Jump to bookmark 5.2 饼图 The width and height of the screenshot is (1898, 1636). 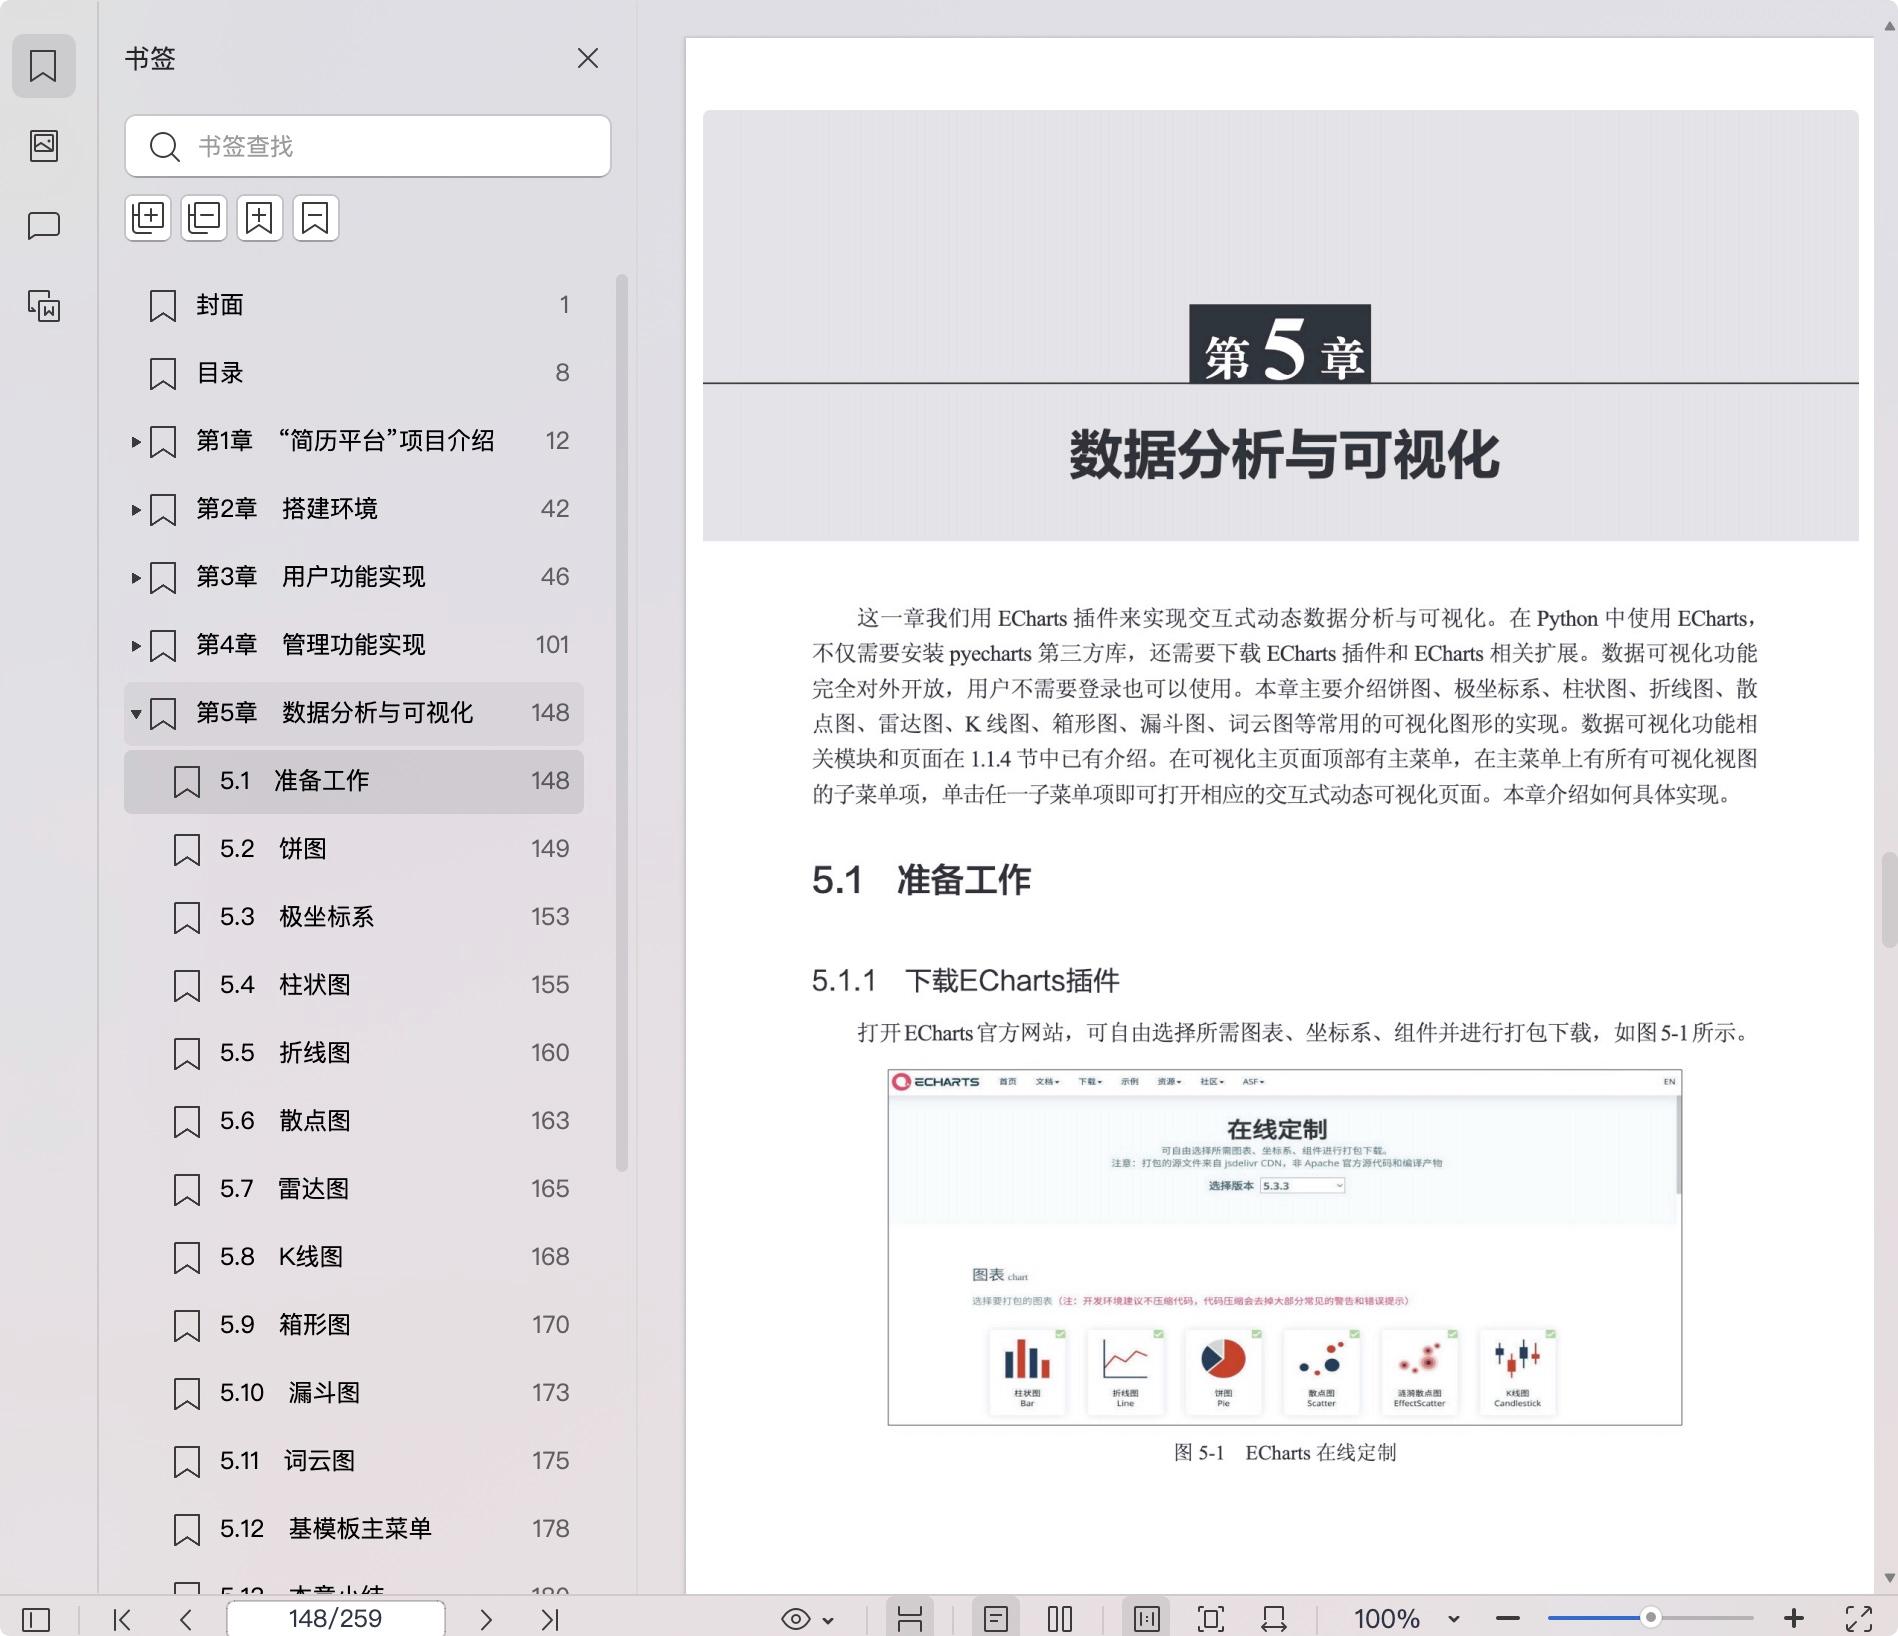click(354, 849)
